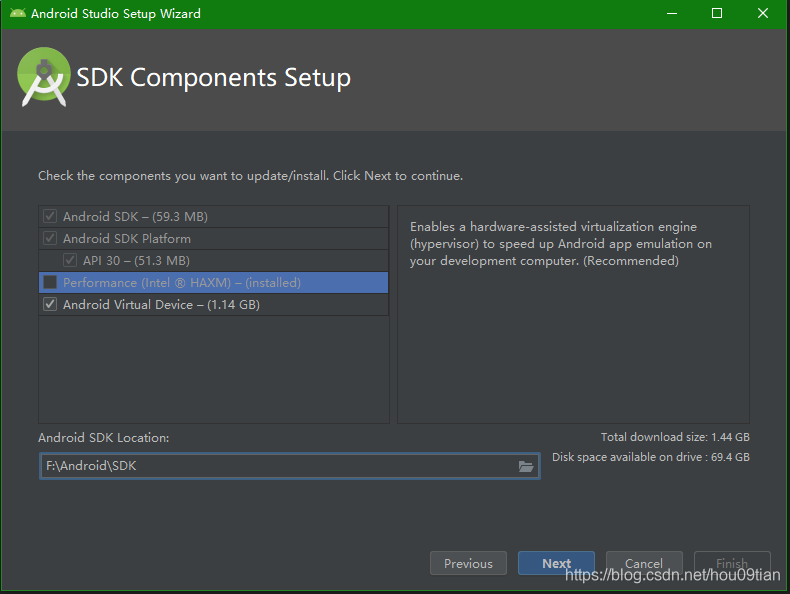Click the Android icon in title bar
The image size is (790, 594).
tap(18, 13)
